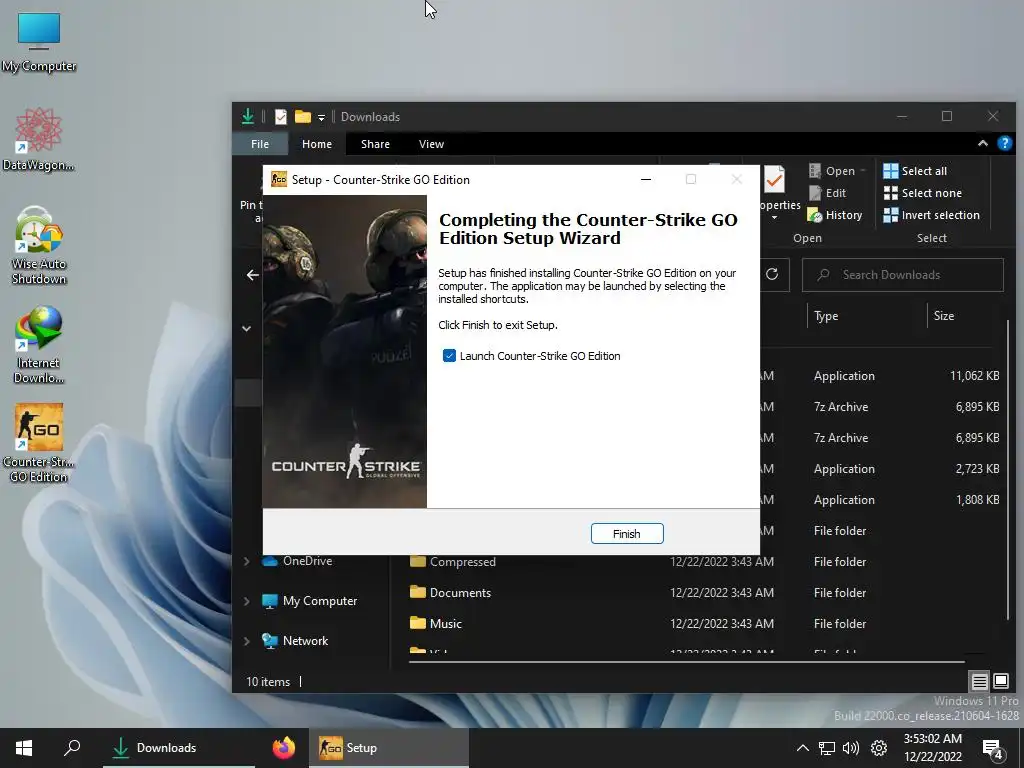Viewport: 1024px width, 768px height.
Task: Switch to details view icon
Action: [979, 682]
